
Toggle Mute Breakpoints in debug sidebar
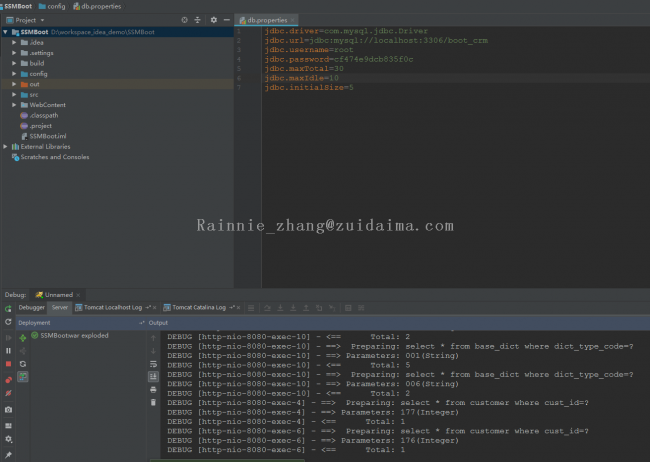9,394
